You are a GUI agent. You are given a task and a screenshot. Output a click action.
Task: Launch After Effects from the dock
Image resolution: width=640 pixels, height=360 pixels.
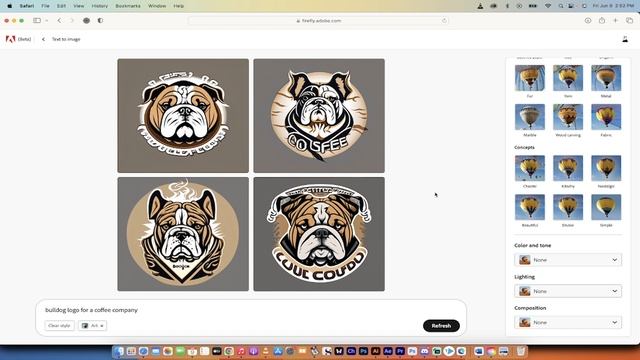pyautogui.click(x=388, y=351)
